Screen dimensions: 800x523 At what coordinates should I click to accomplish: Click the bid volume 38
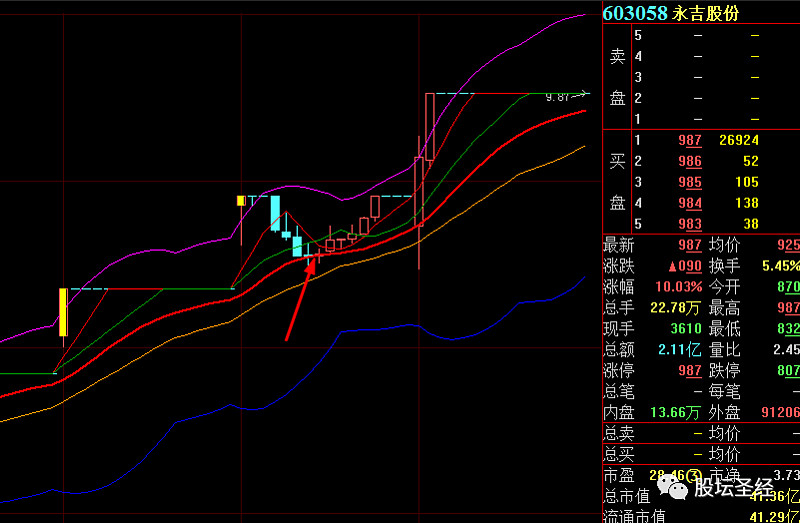(x=751, y=224)
